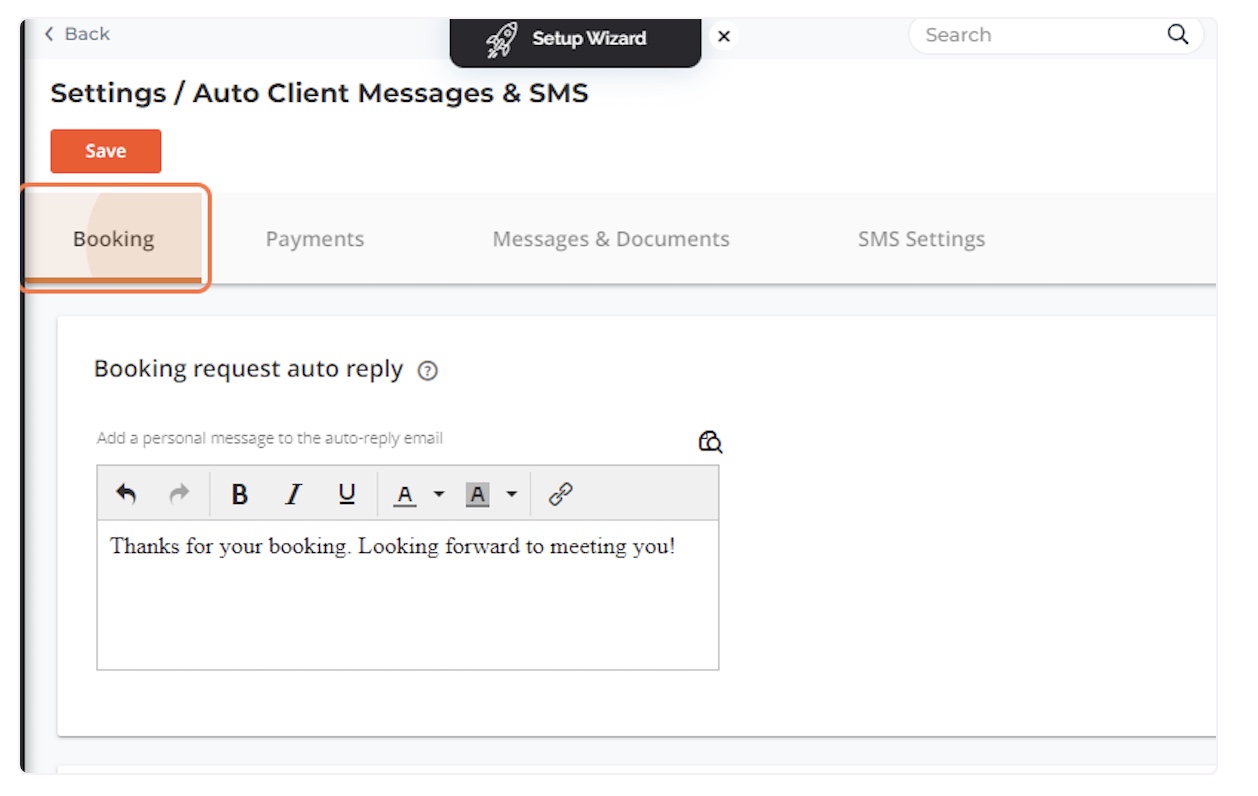
Task: Click the help icon beside Booking request auto reply
Action: point(428,371)
